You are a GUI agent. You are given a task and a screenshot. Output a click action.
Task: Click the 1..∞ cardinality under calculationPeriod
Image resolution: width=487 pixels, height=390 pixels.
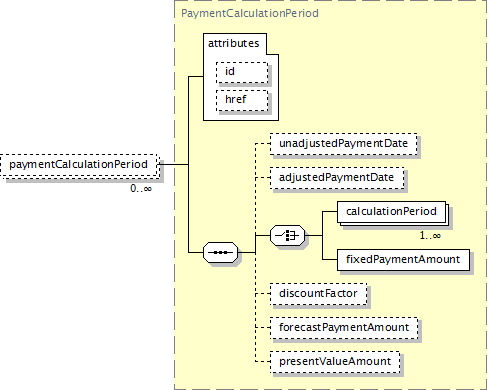tap(430, 236)
